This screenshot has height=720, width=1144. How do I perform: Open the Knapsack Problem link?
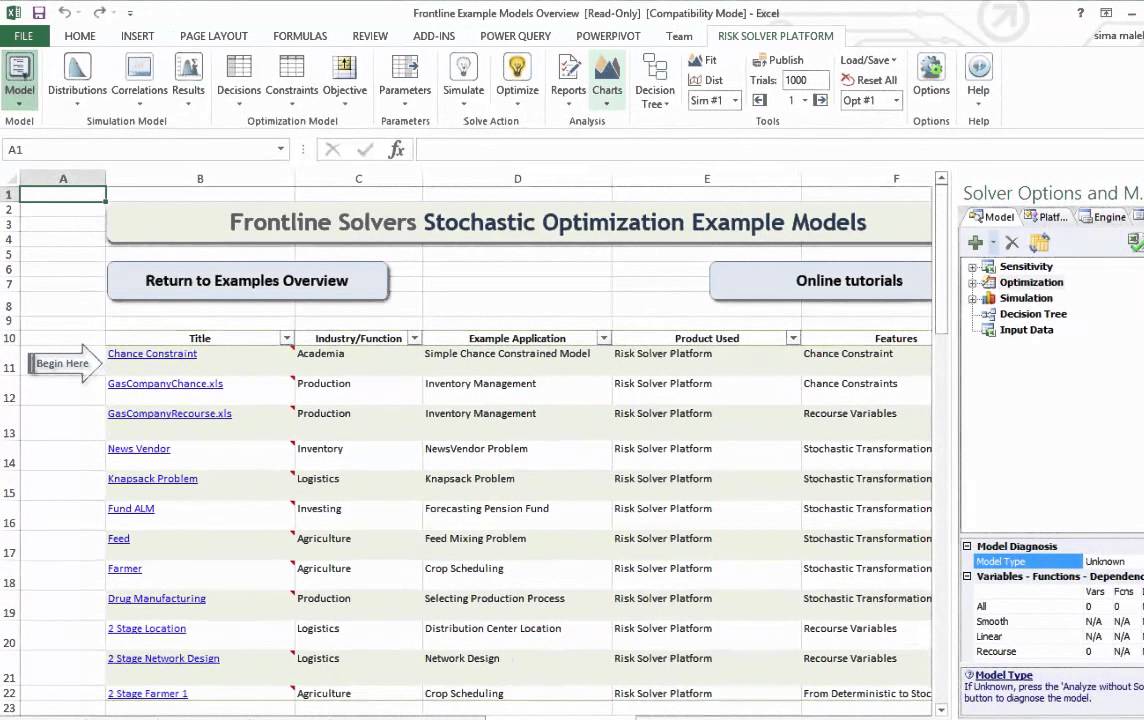(152, 479)
